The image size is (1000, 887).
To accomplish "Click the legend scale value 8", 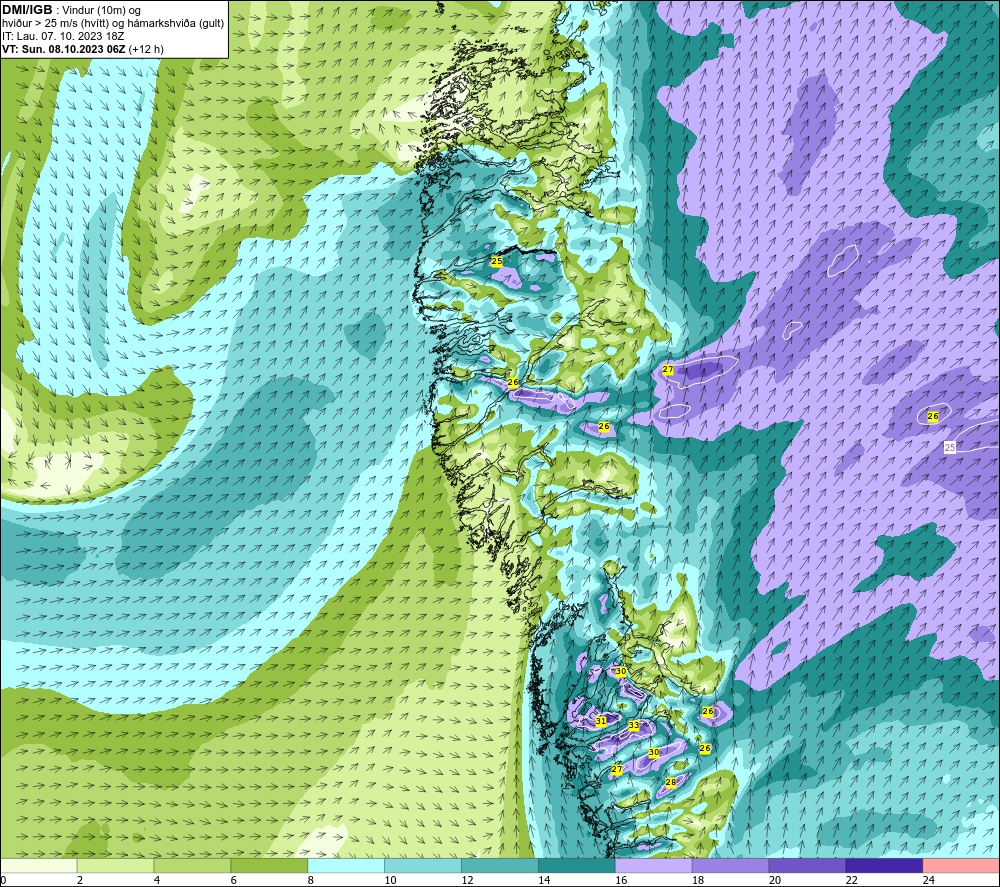I will (x=311, y=880).
